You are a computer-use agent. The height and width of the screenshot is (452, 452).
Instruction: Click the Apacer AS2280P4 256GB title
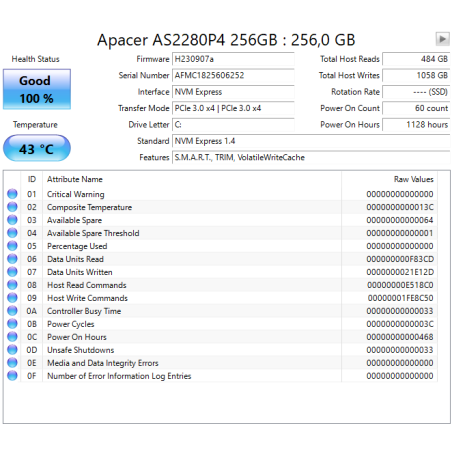226,40
